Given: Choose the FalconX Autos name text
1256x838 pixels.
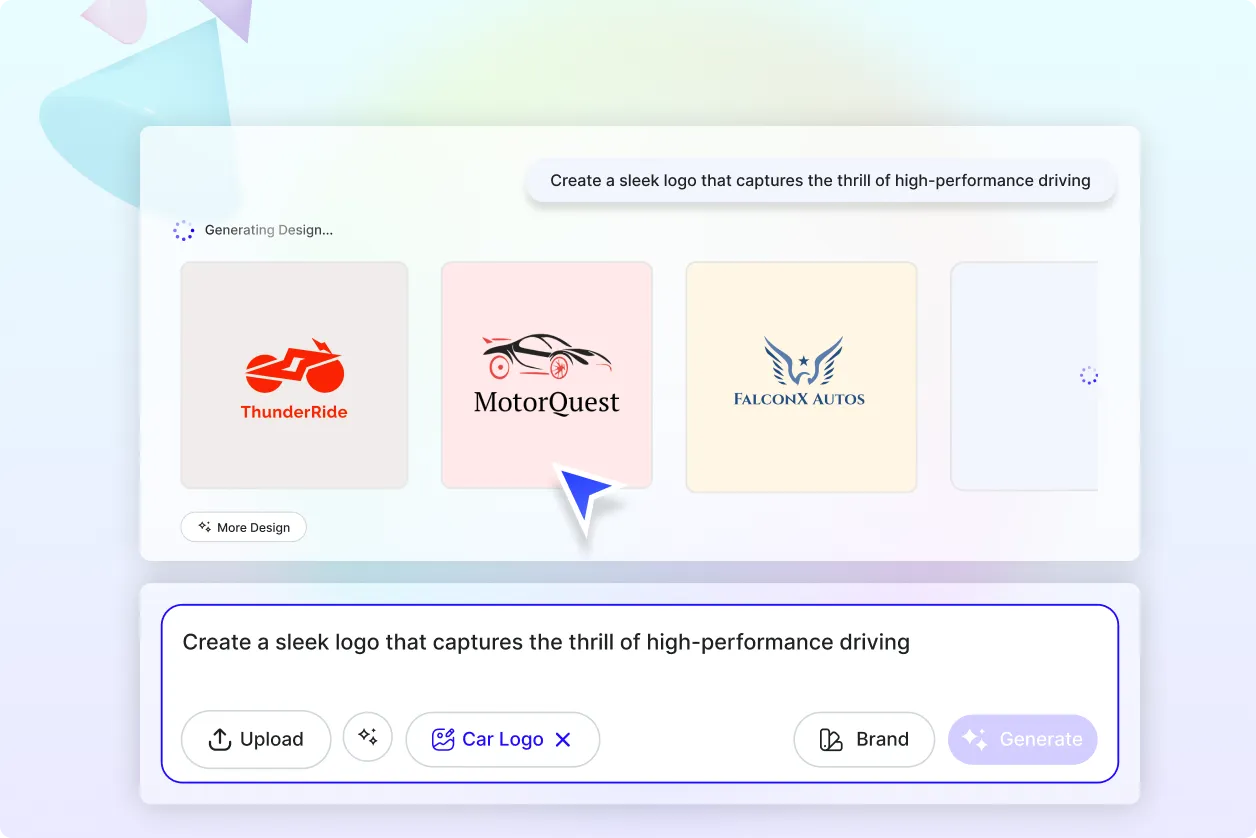Looking at the screenshot, I should tap(799, 399).
